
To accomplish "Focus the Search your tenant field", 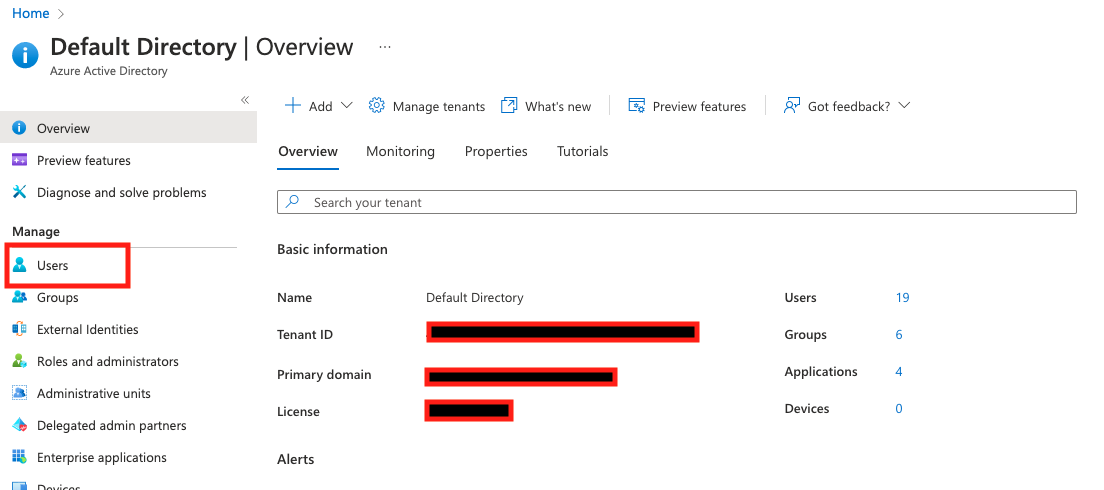I will [x=677, y=202].
